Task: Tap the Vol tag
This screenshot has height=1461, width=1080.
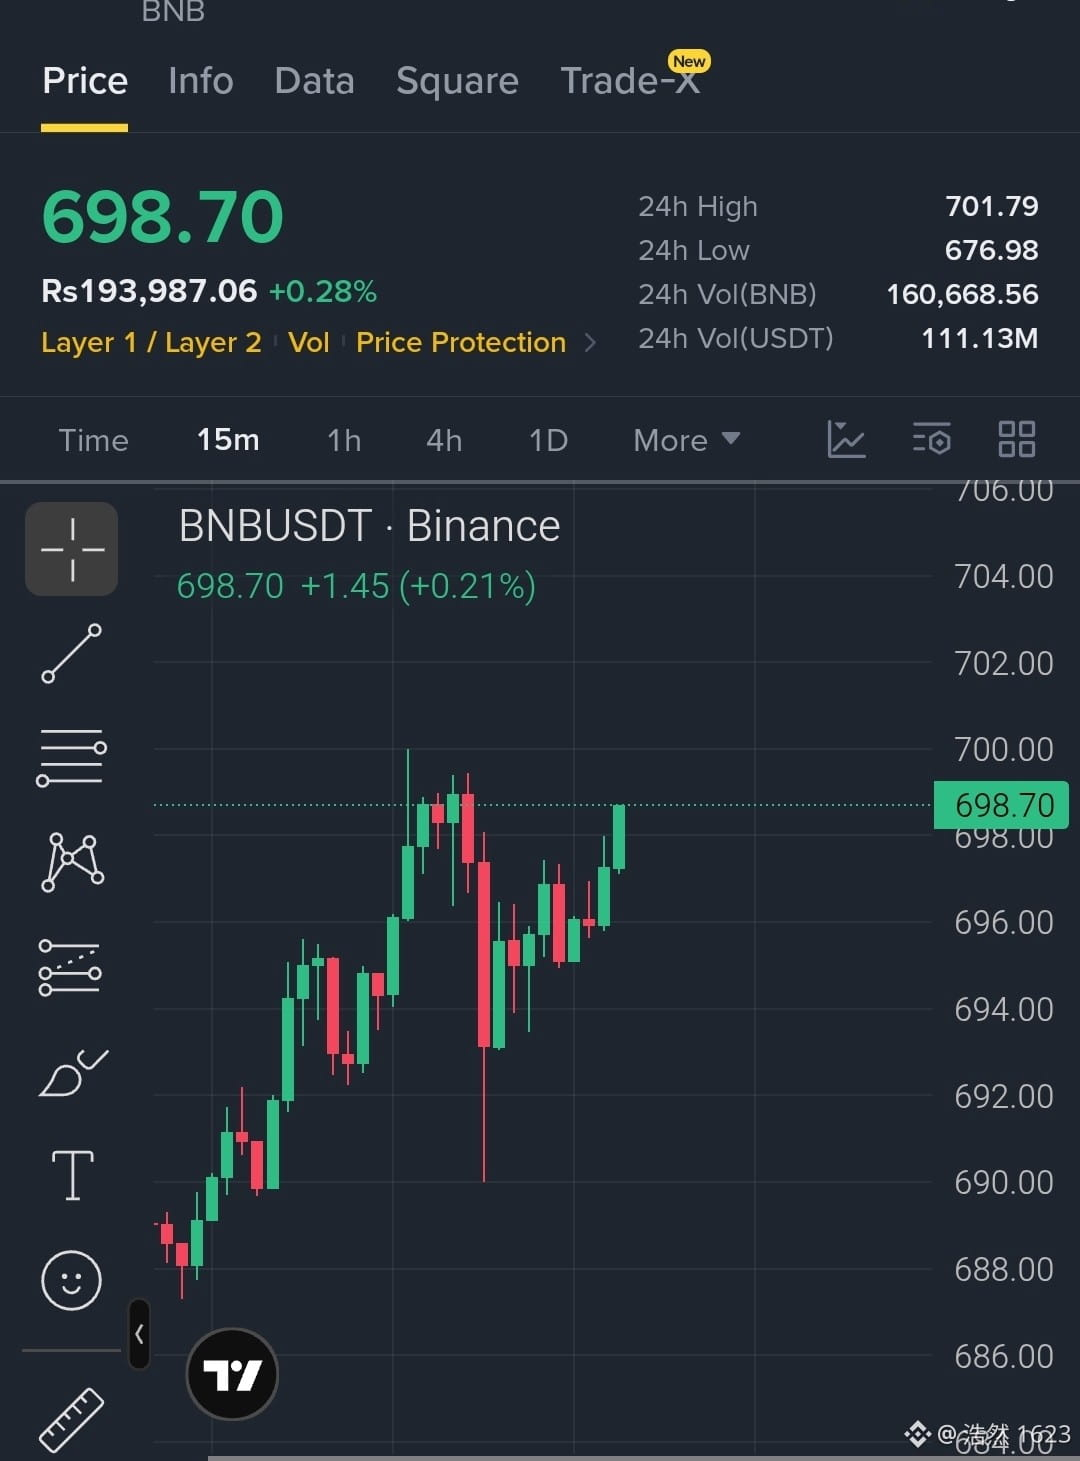Action: (309, 342)
